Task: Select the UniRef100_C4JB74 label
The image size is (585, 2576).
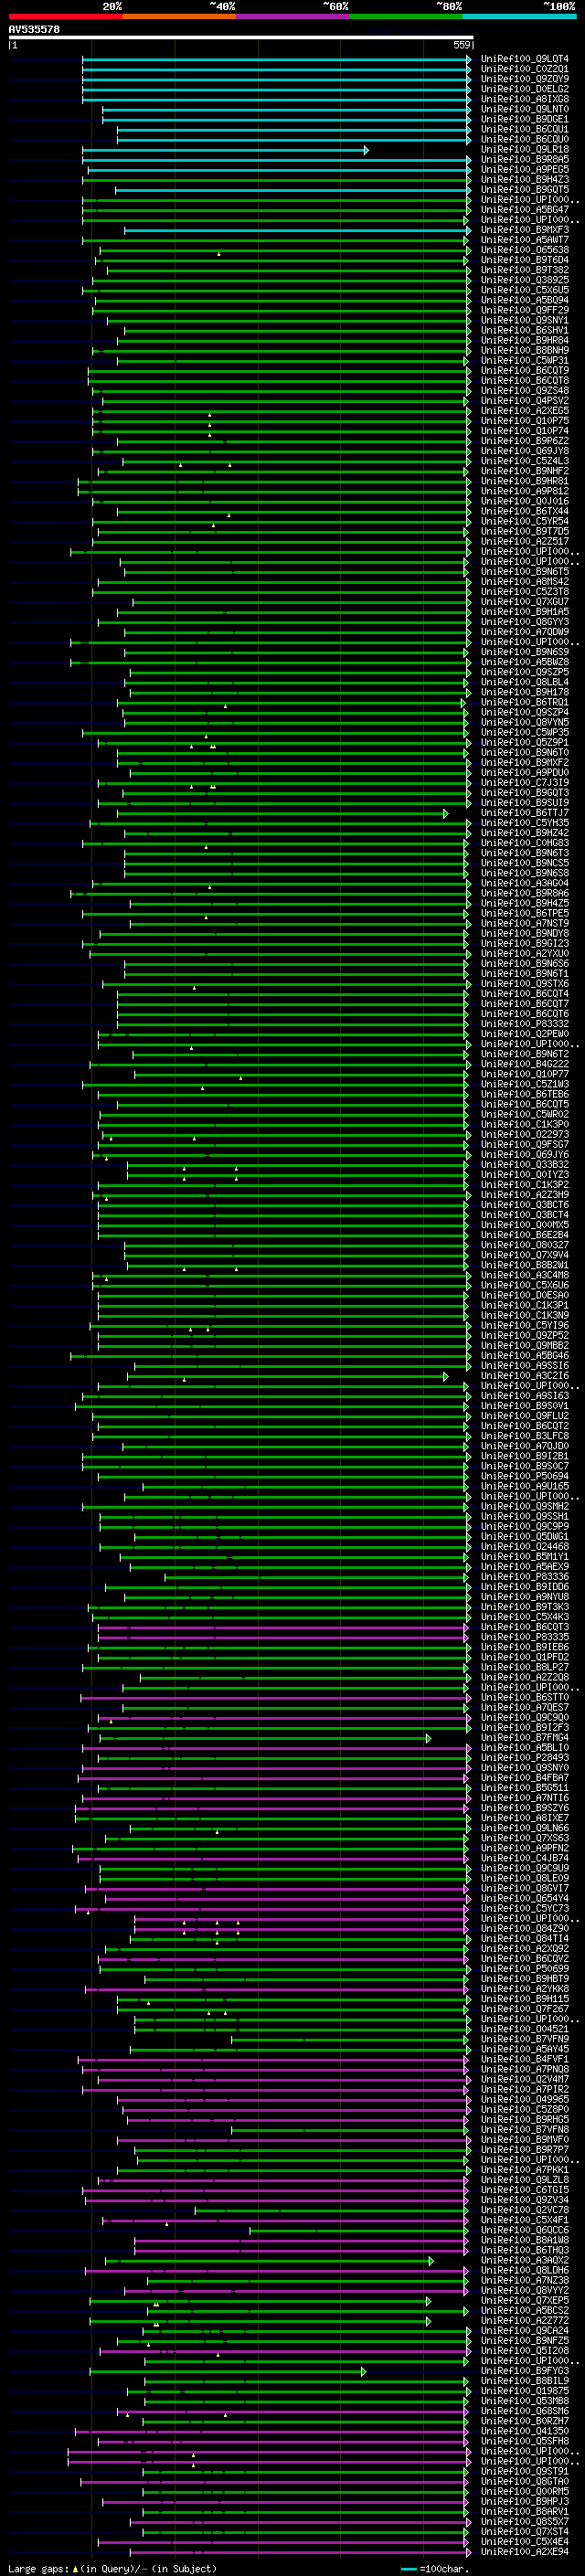Action: (524, 1859)
